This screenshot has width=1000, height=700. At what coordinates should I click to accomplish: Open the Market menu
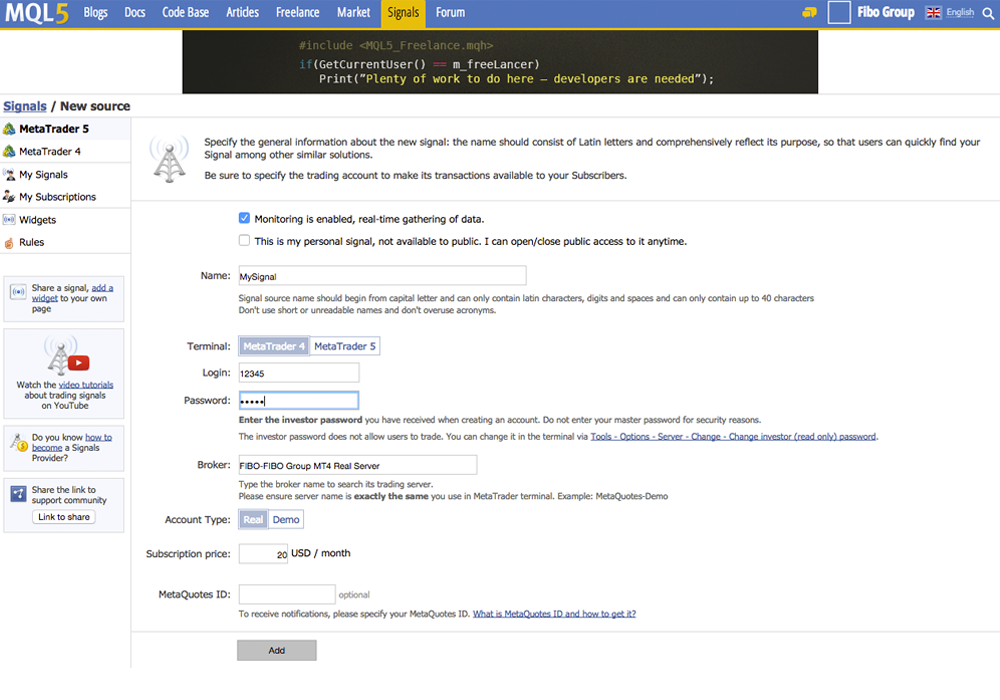pyautogui.click(x=354, y=13)
